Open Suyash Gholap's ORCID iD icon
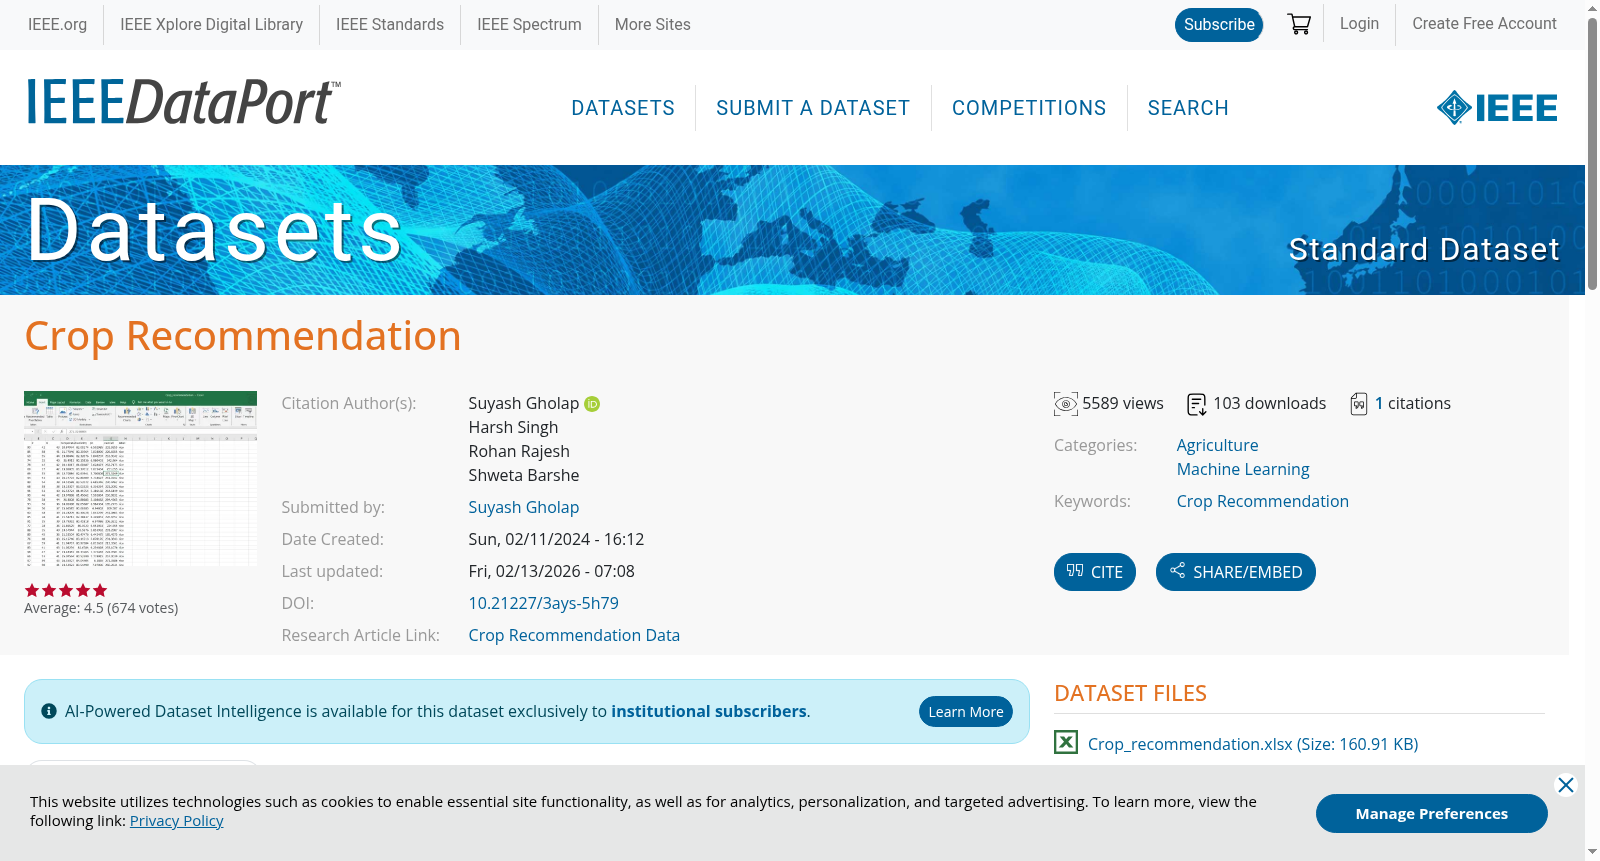The height and width of the screenshot is (861, 1600). [x=592, y=404]
